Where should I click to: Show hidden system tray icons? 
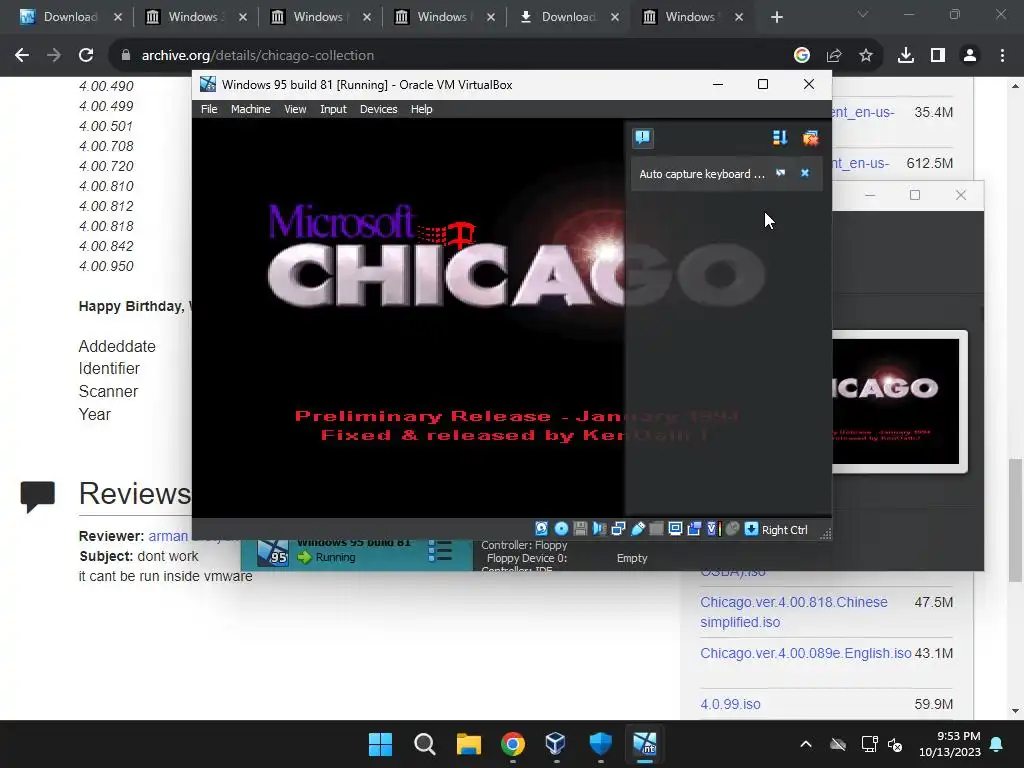coord(806,744)
